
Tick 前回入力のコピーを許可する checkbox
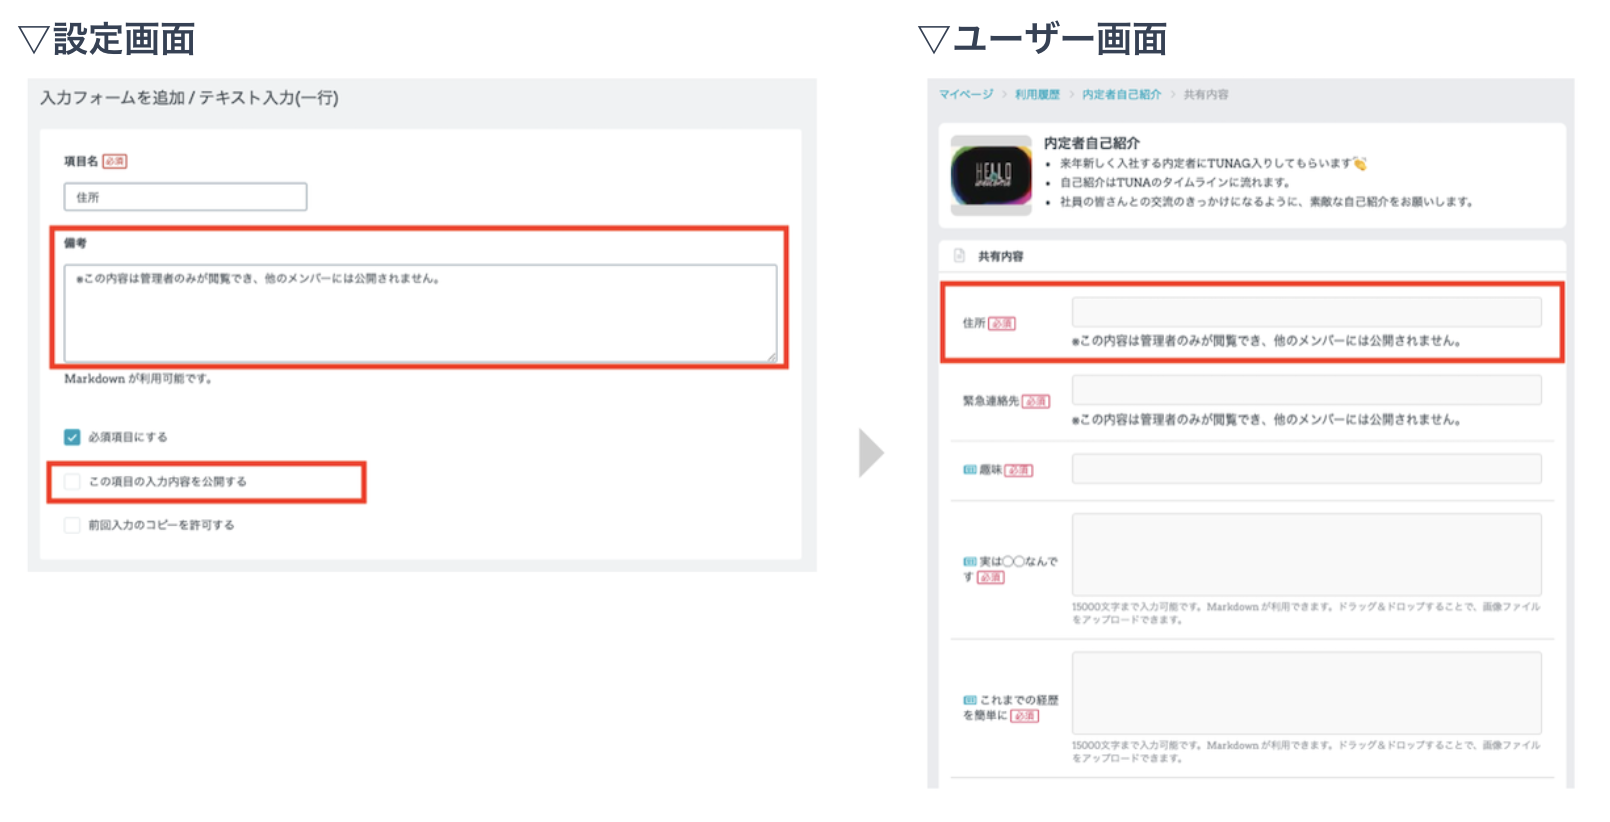click(x=72, y=525)
